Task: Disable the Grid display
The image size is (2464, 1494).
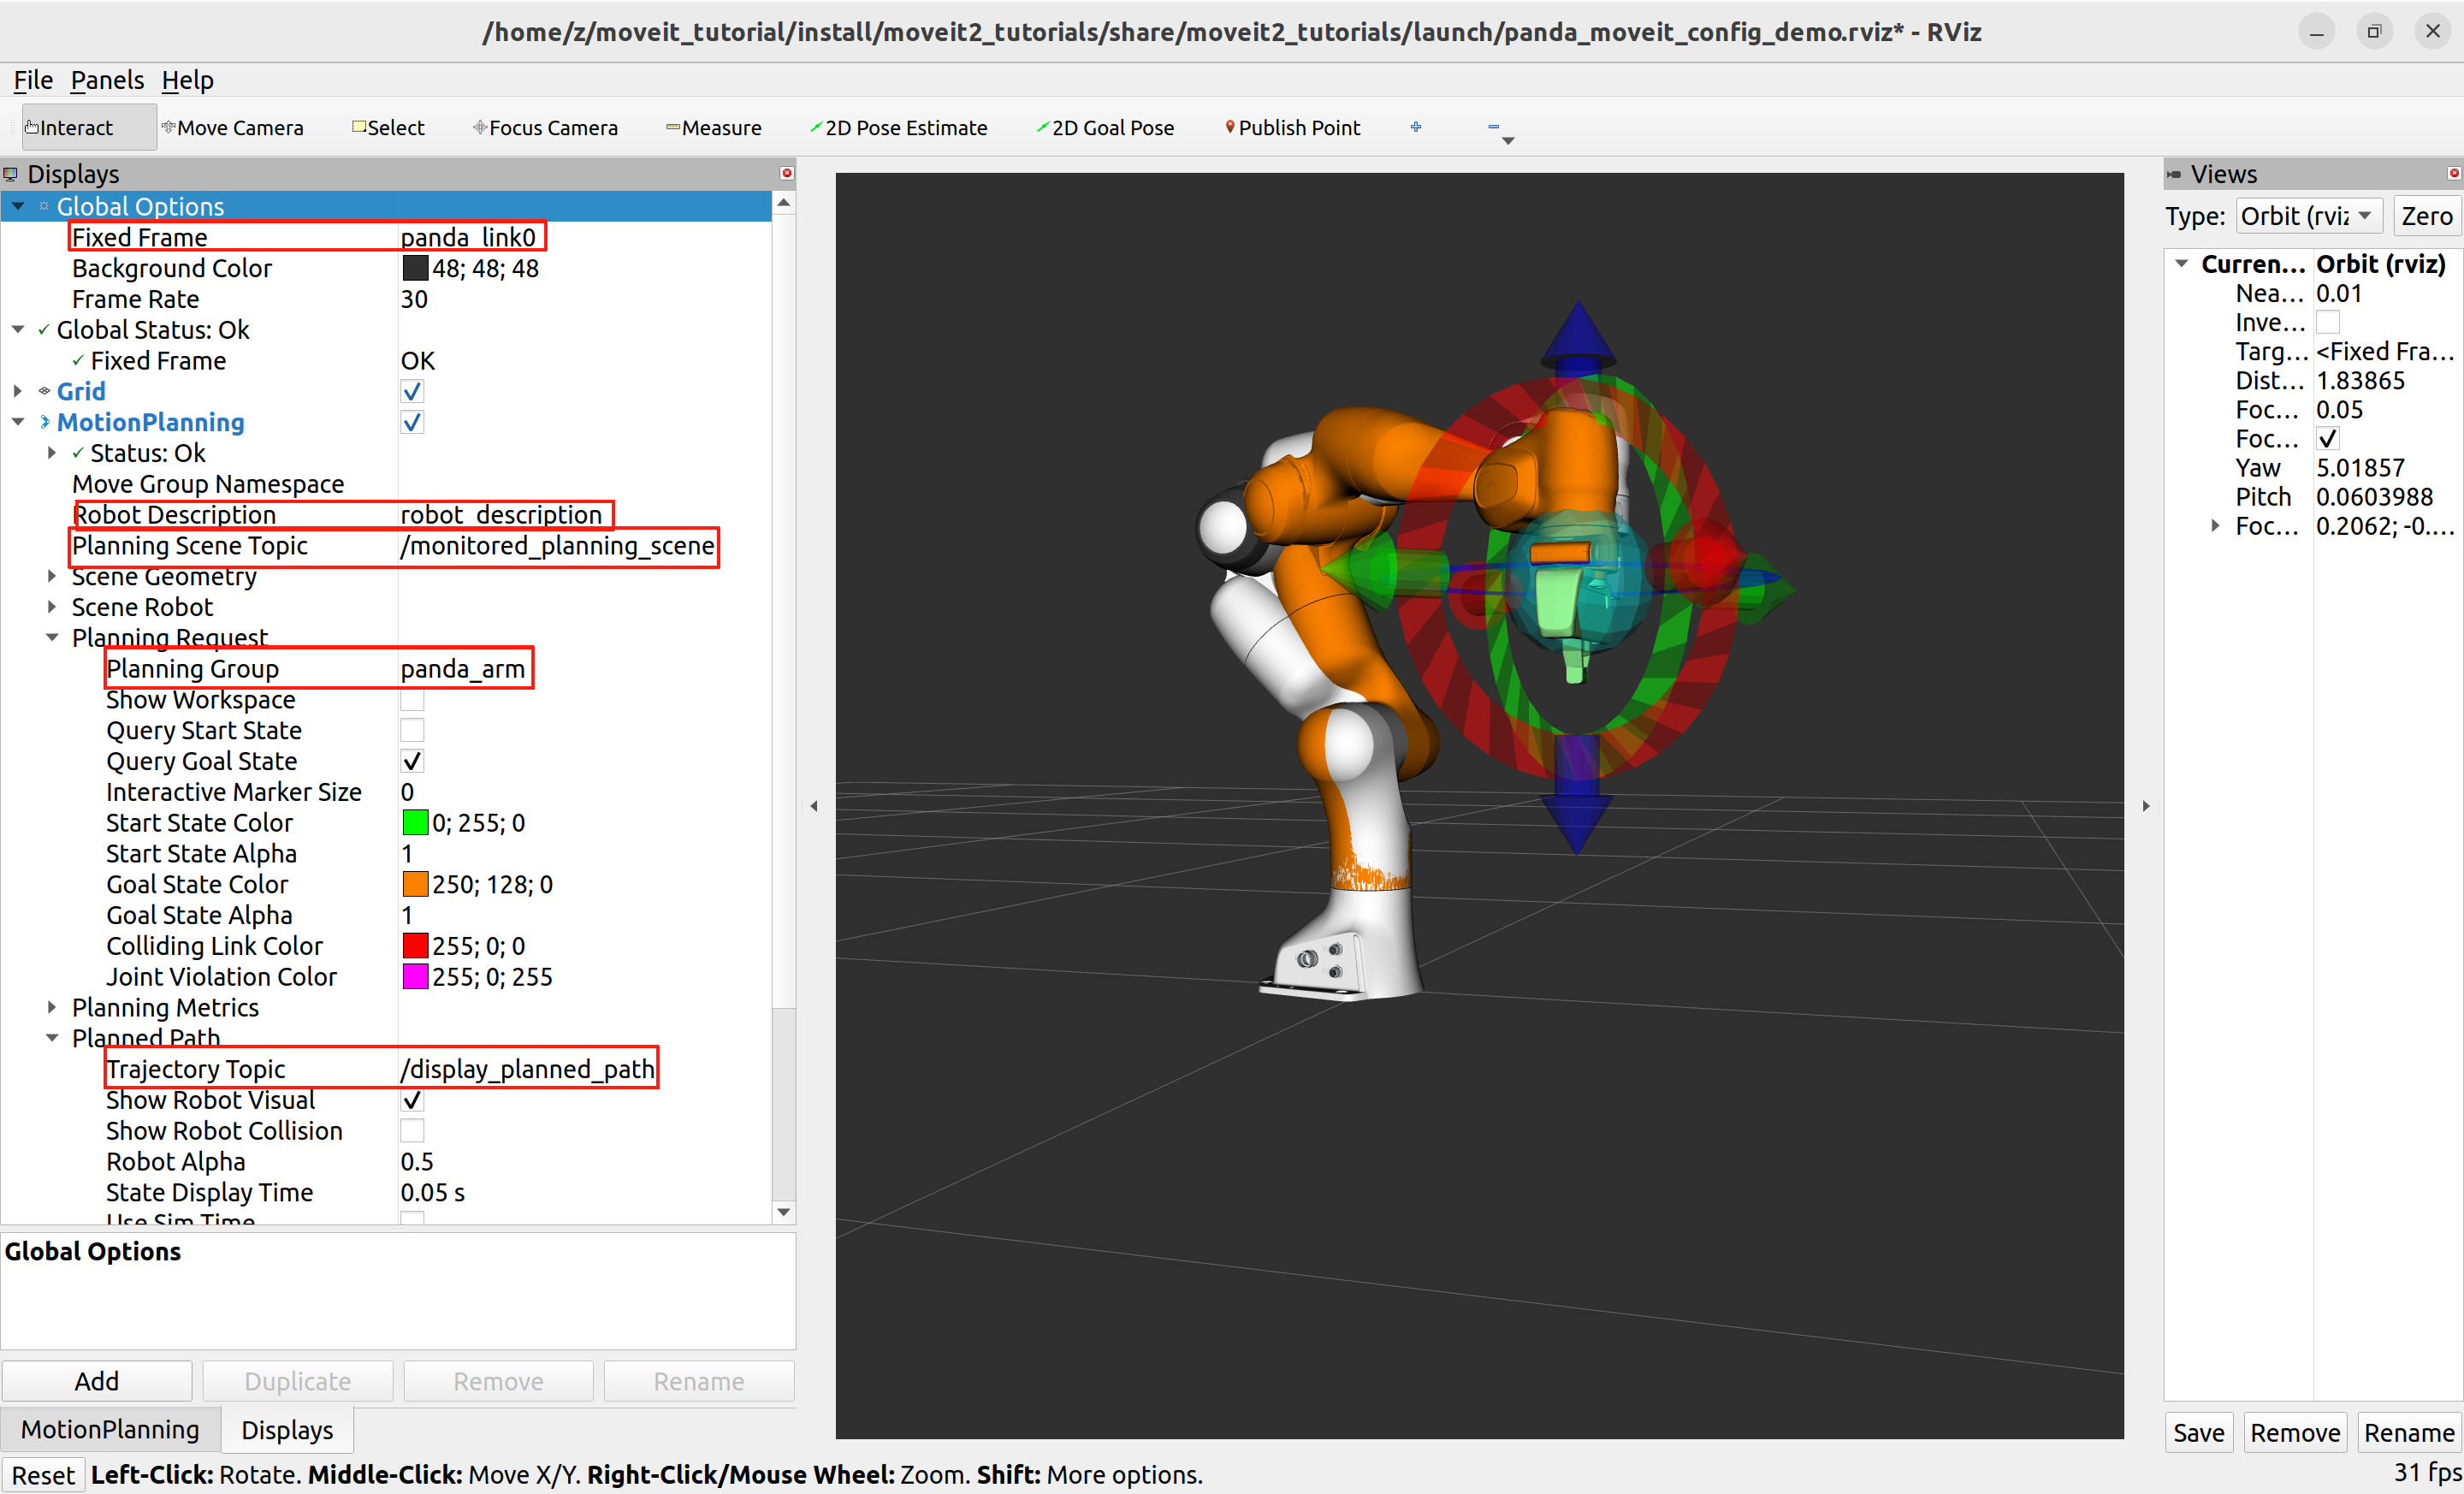Action: coord(411,391)
